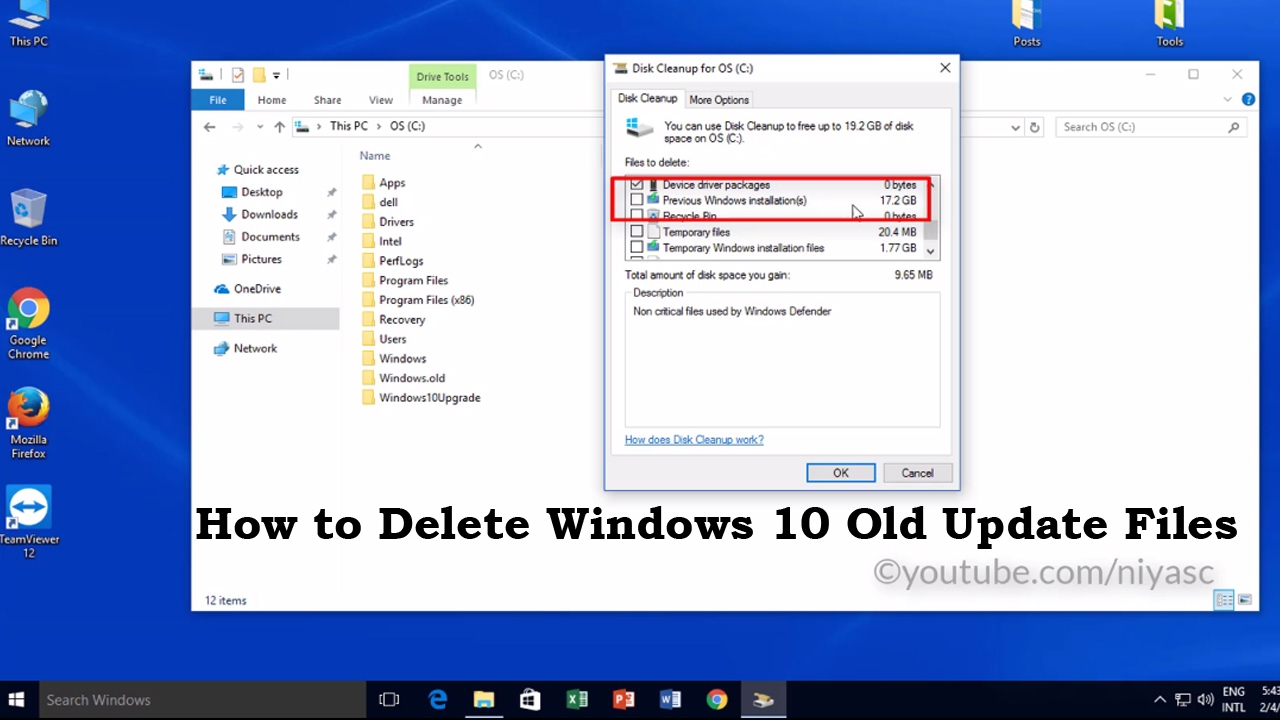1280x720 pixels.
Task: Select the Disk Cleanup tab
Action: coord(647,98)
